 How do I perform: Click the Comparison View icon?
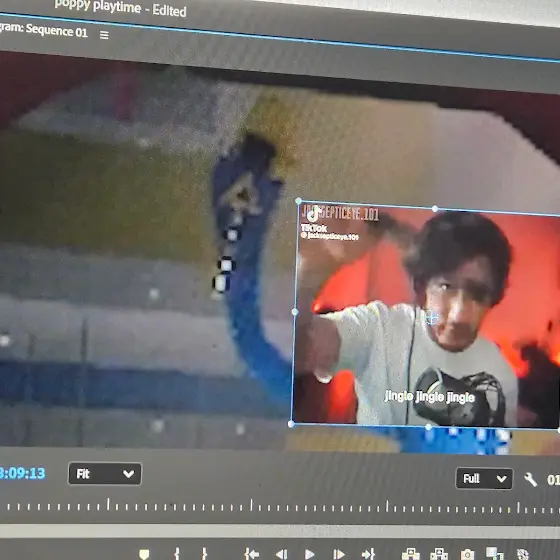point(495,554)
